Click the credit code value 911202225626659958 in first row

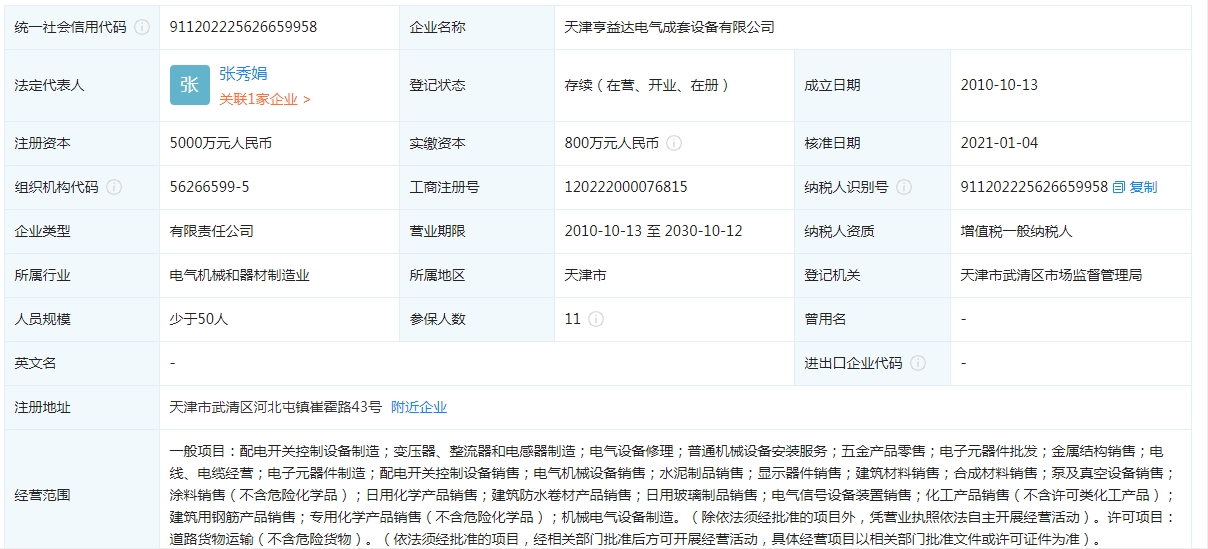point(243,27)
